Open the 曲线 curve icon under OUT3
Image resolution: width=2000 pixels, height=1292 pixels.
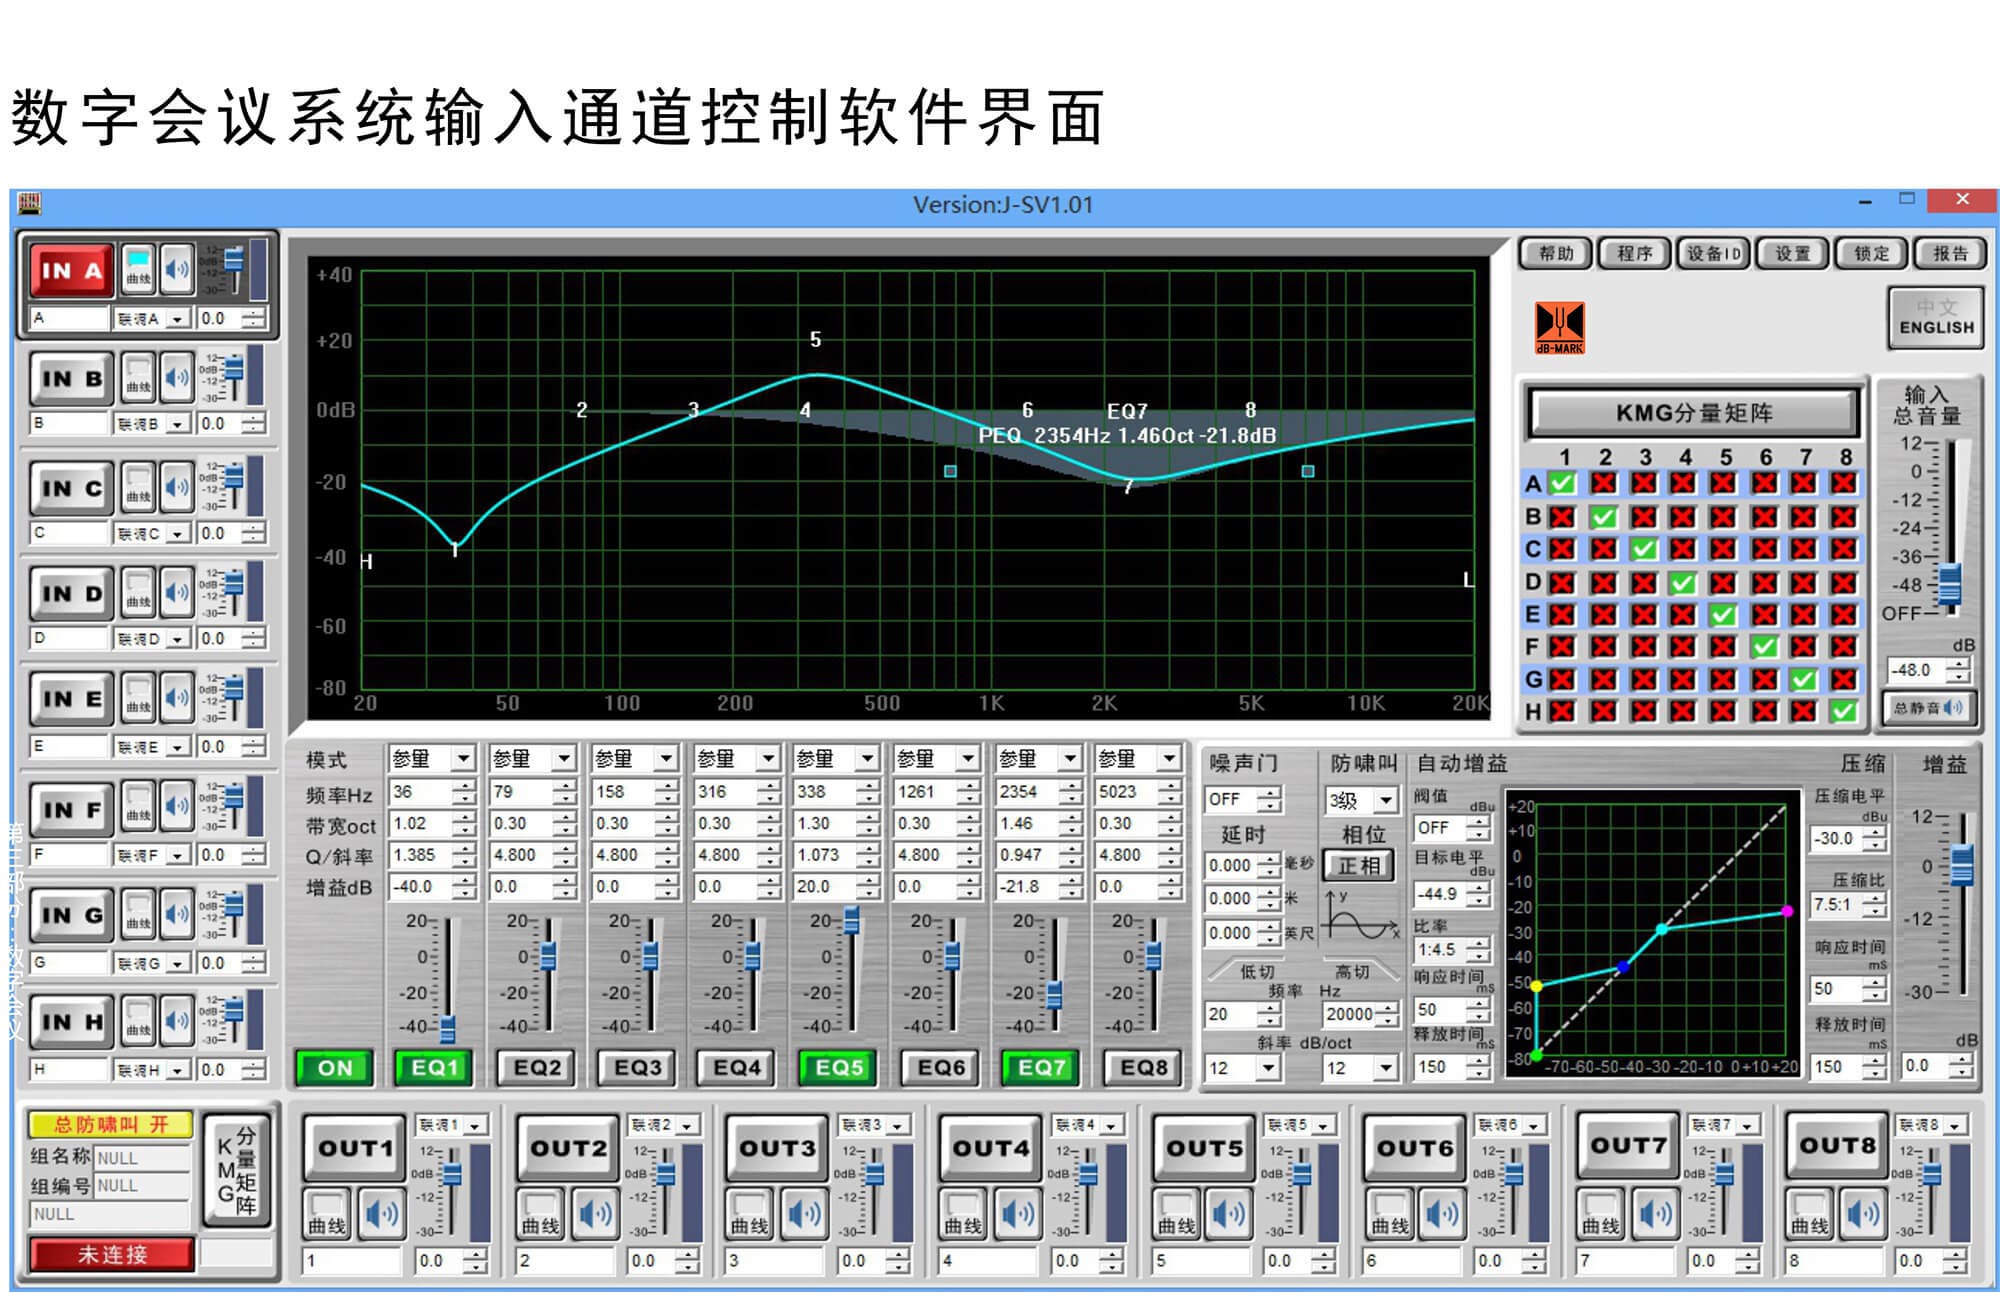[750, 1214]
